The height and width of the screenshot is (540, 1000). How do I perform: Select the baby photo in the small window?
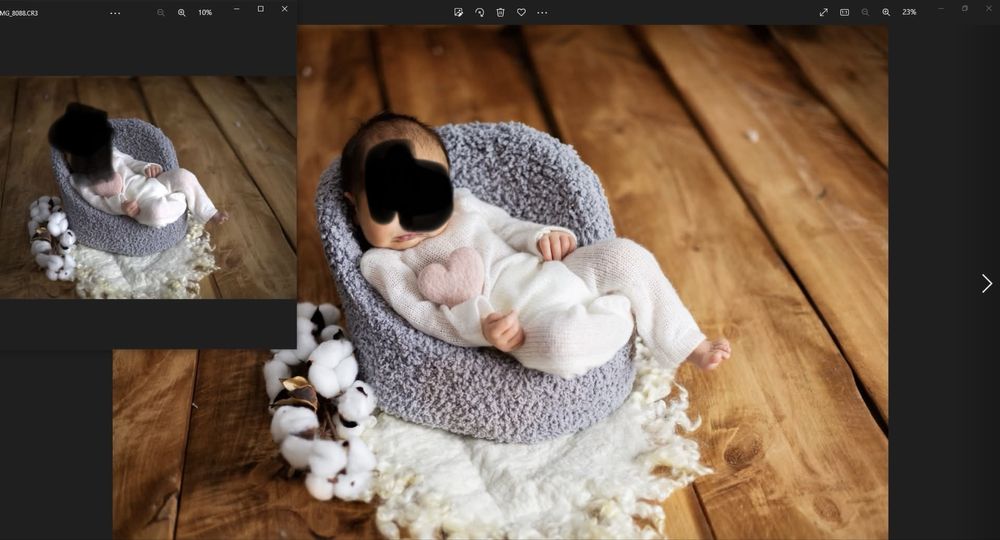point(148,187)
